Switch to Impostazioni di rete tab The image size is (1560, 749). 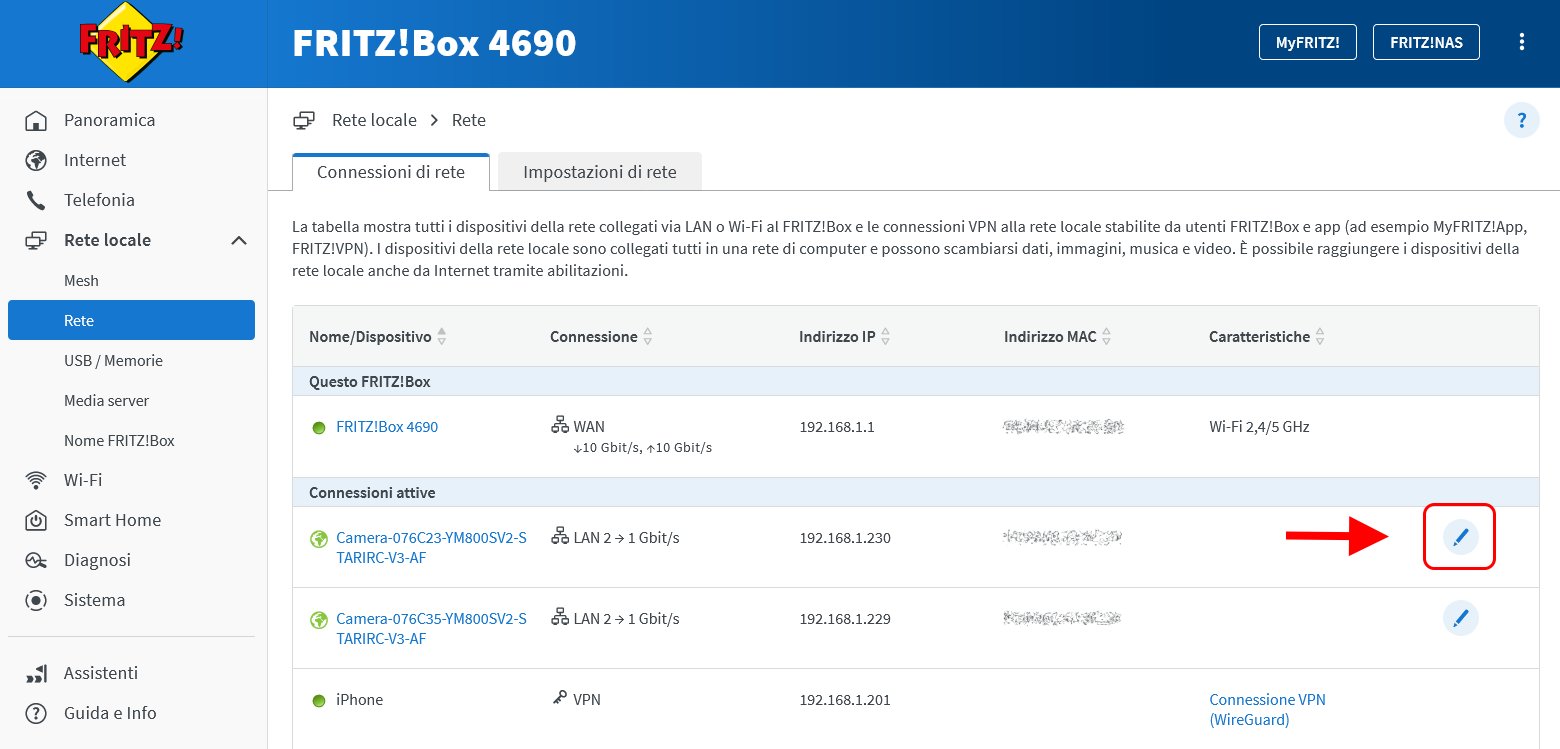(599, 172)
